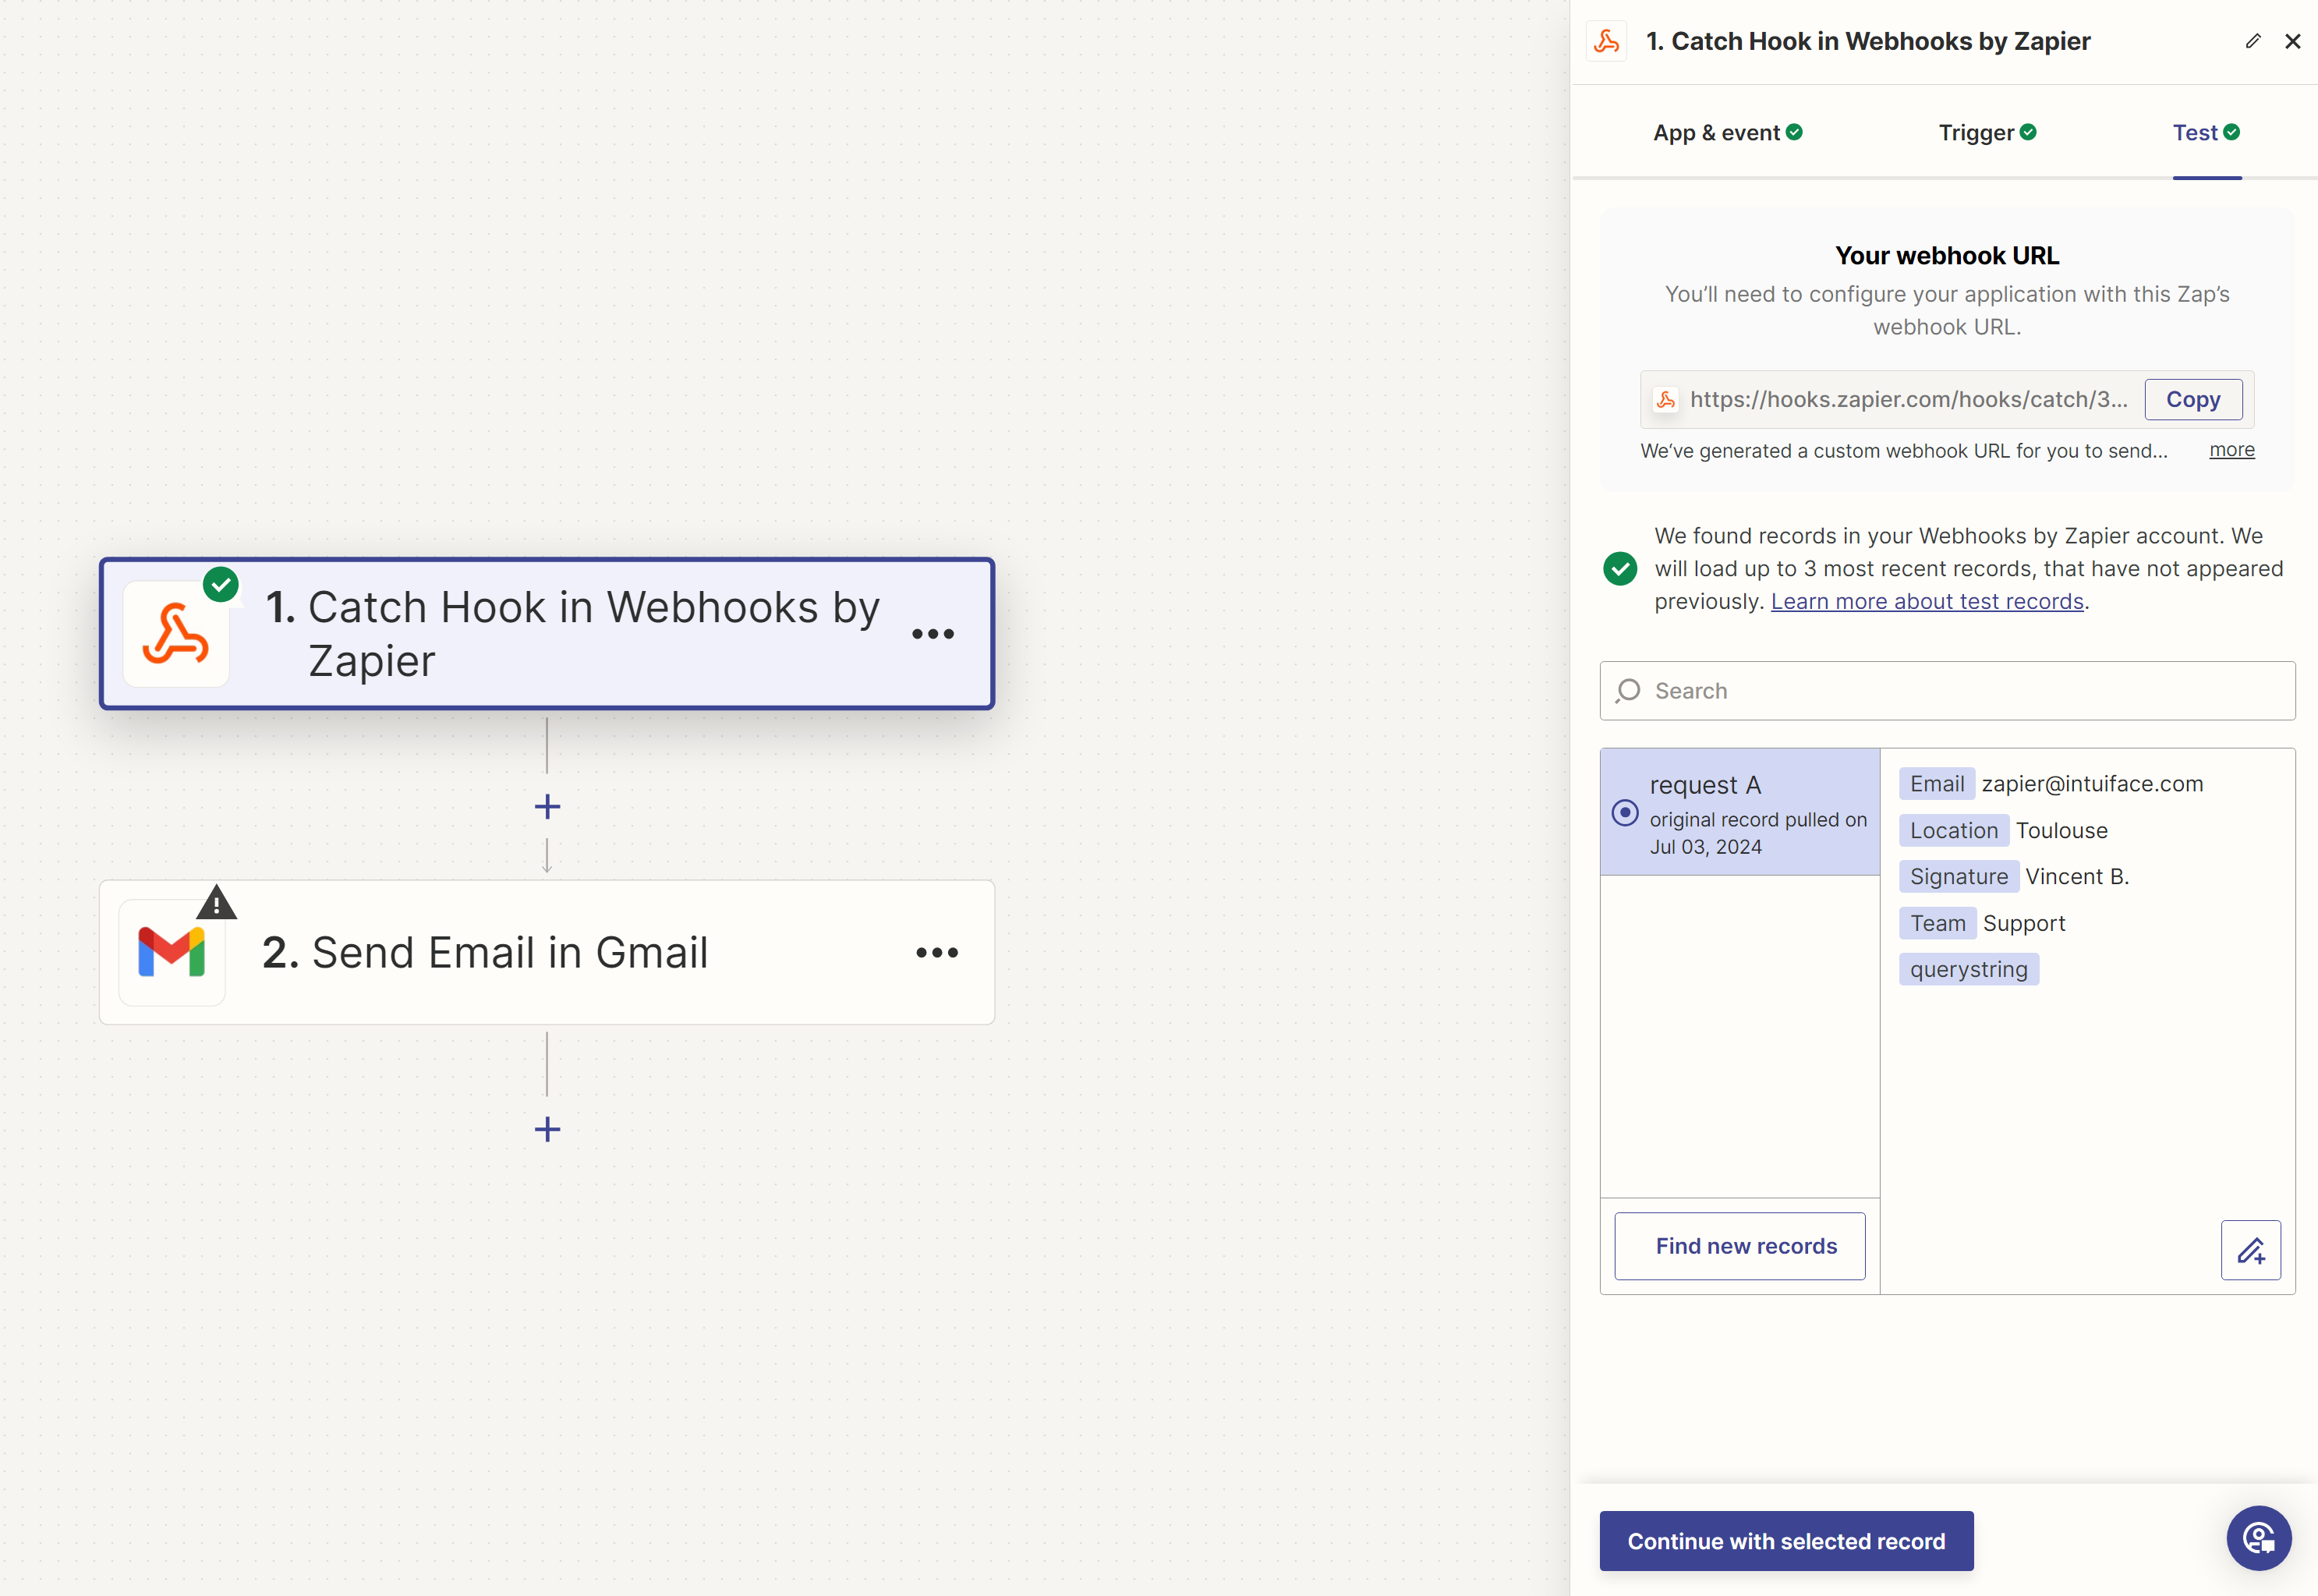Add a step between Webhooks and Gmail
Viewport: 2318px width, 1596px height.
point(547,807)
